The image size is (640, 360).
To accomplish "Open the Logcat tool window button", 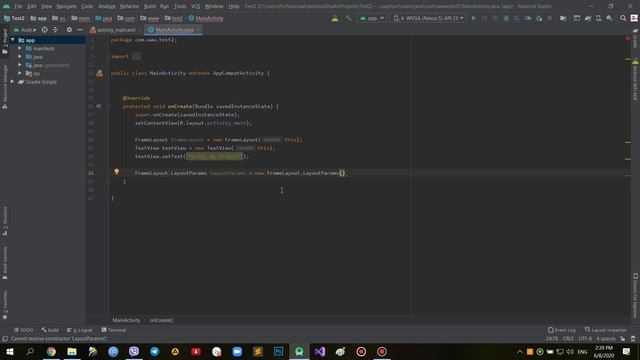I will [80, 330].
